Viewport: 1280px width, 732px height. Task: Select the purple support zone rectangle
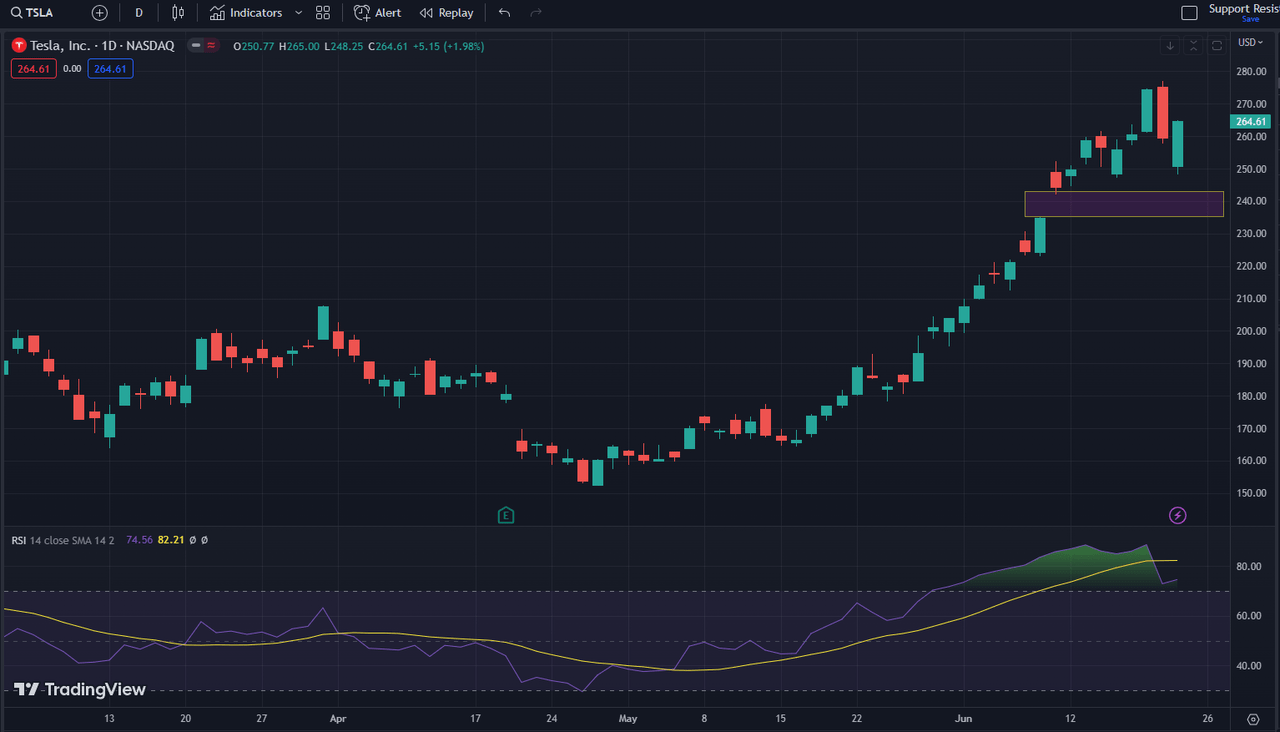1124,204
